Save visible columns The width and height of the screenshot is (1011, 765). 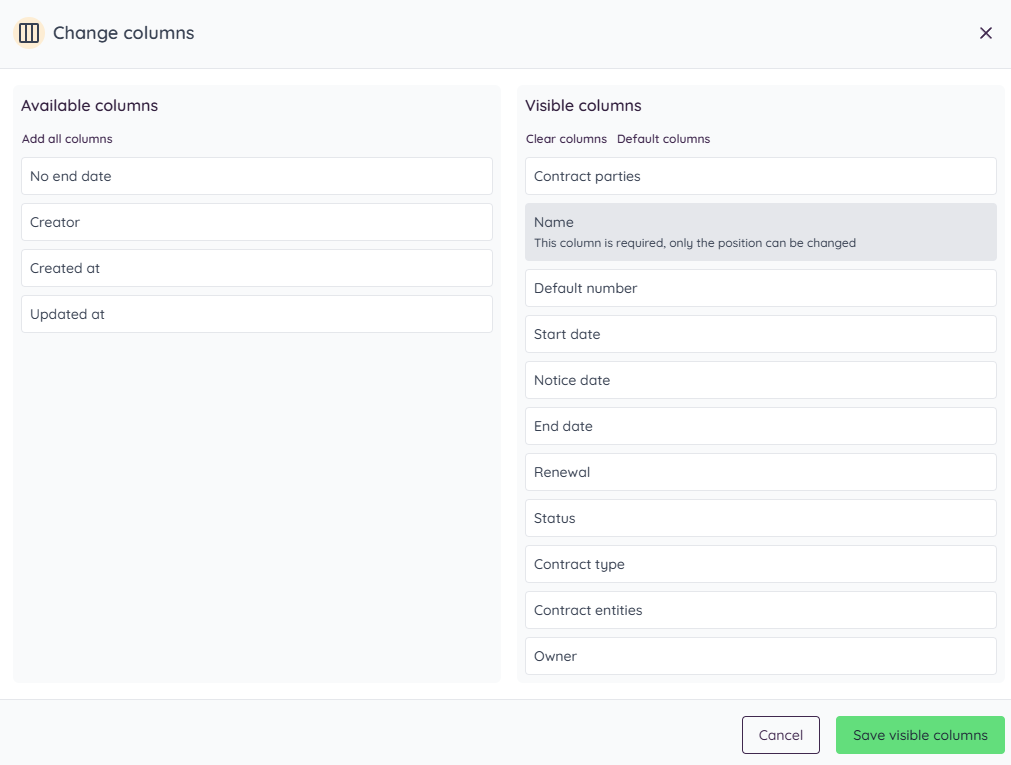[919, 734]
